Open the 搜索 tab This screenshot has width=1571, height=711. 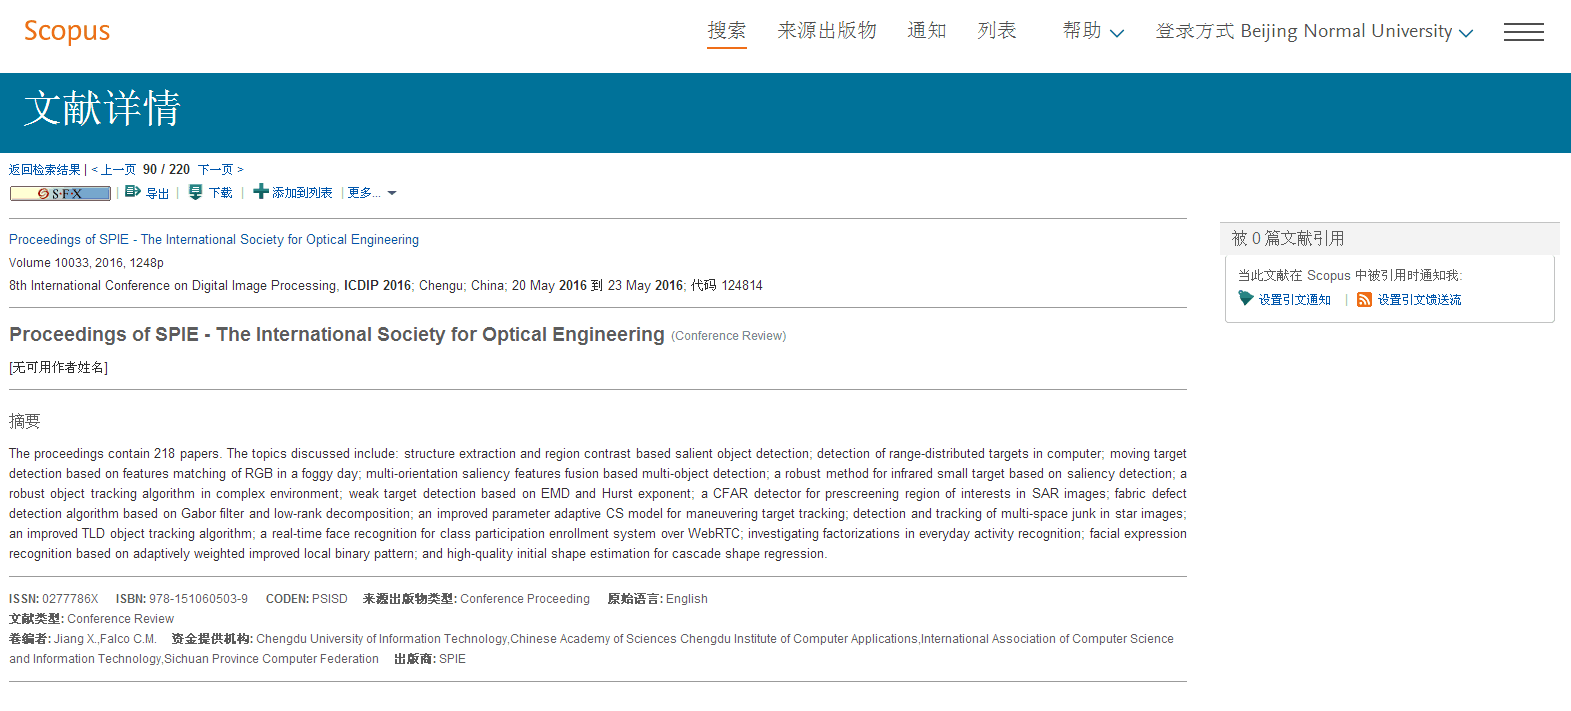[x=727, y=31]
